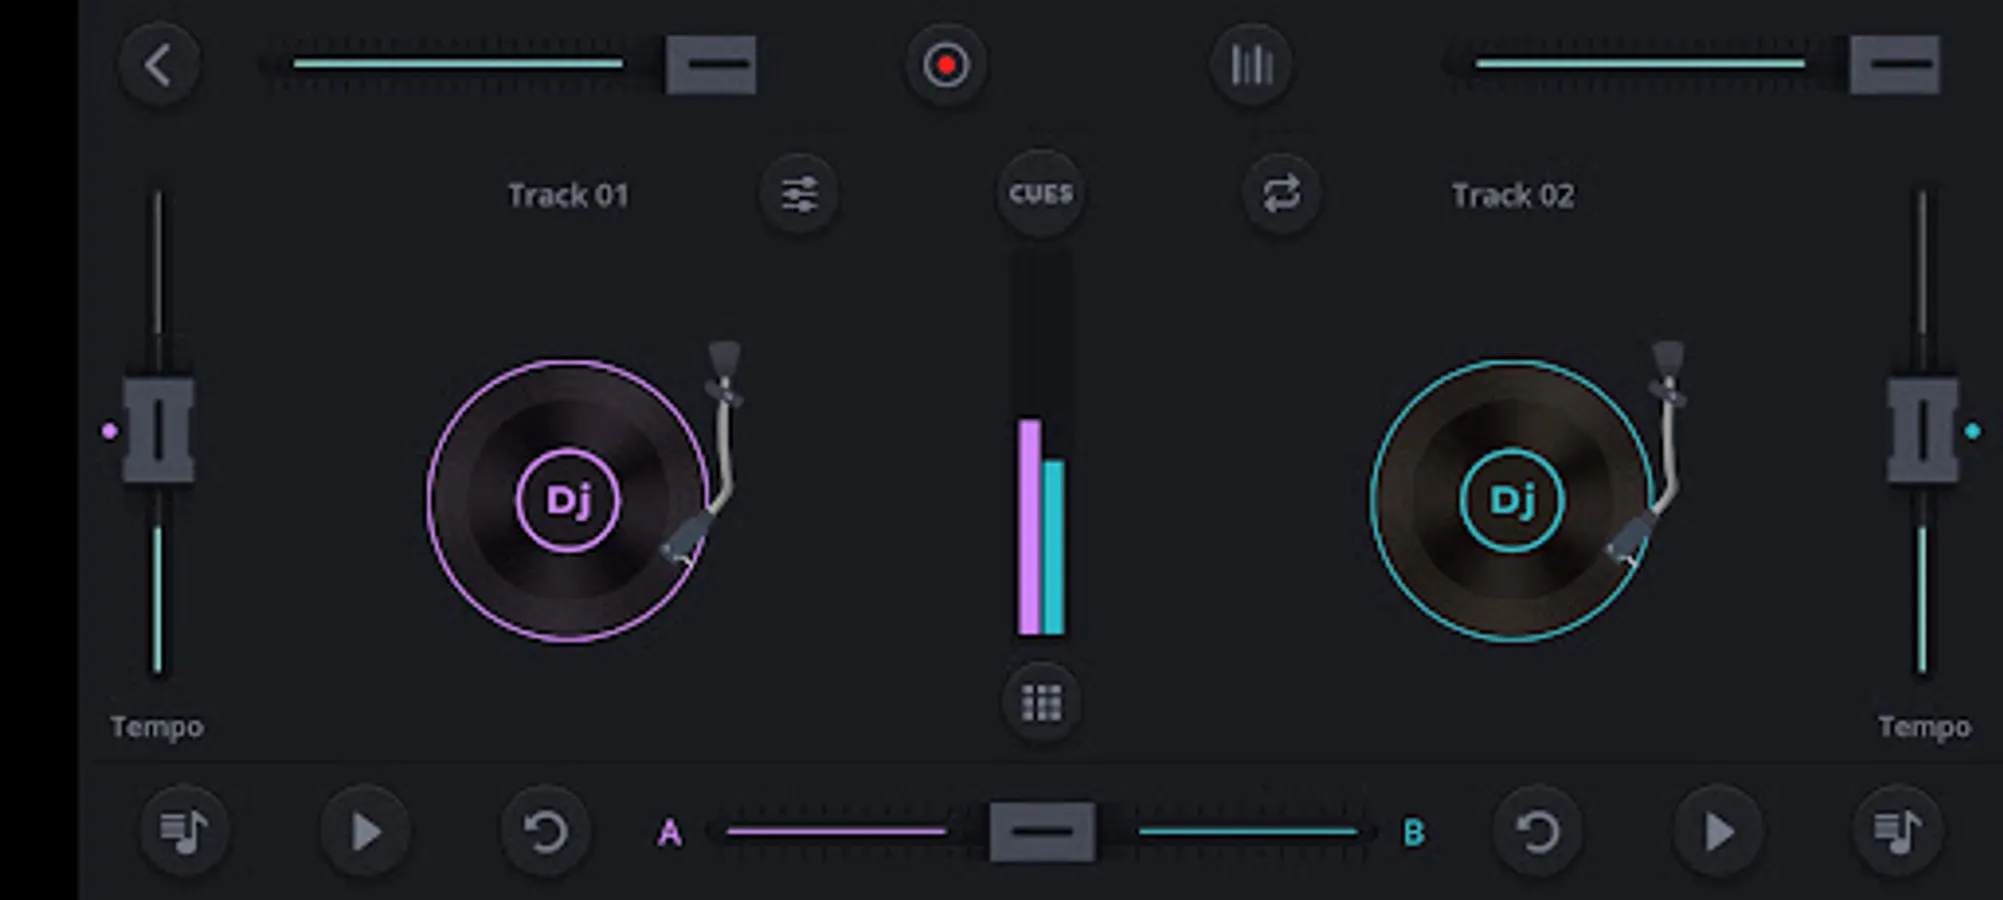The width and height of the screenshot is (2003, 900).
Task: Toggle the loop repeat icon near Track 02
Action: [x=1281, y=194]
